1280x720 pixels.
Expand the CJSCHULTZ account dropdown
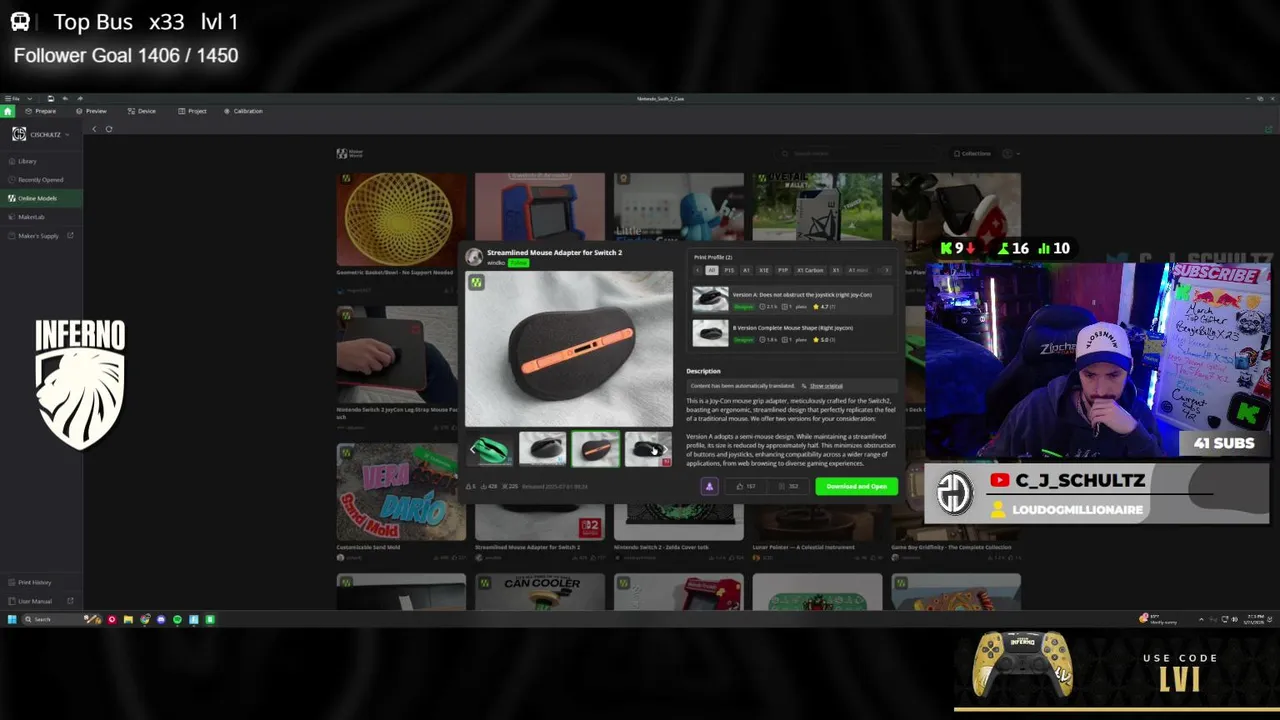[67, 134]
